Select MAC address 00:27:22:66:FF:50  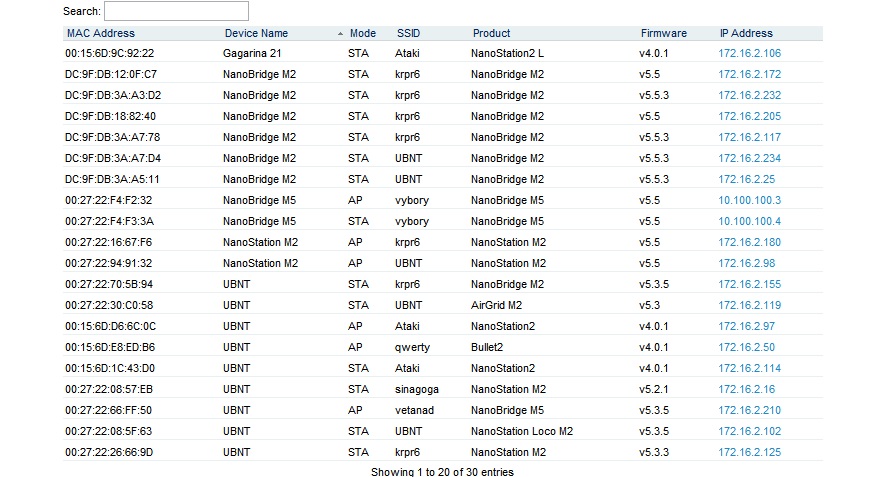coord(108,410)
